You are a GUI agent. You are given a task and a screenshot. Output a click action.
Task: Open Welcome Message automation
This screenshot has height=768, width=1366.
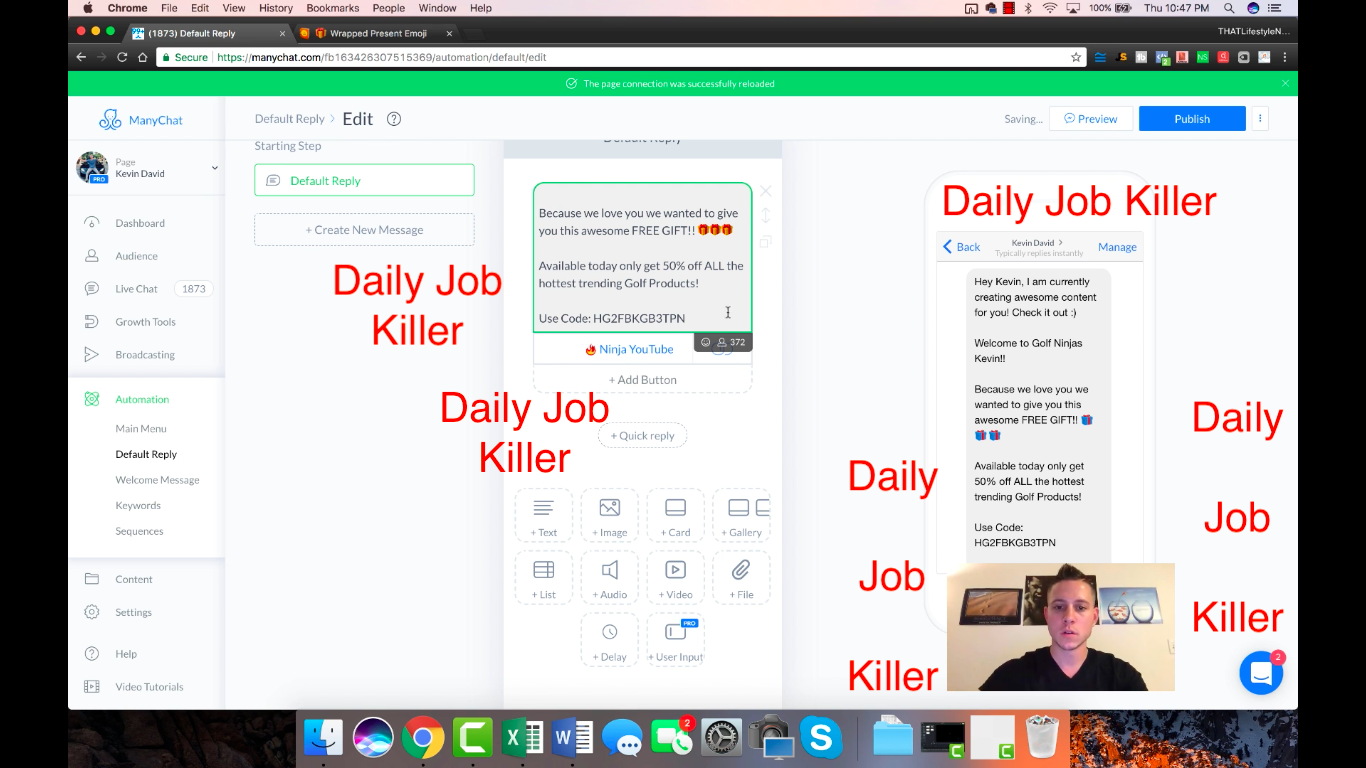(157, 480)
